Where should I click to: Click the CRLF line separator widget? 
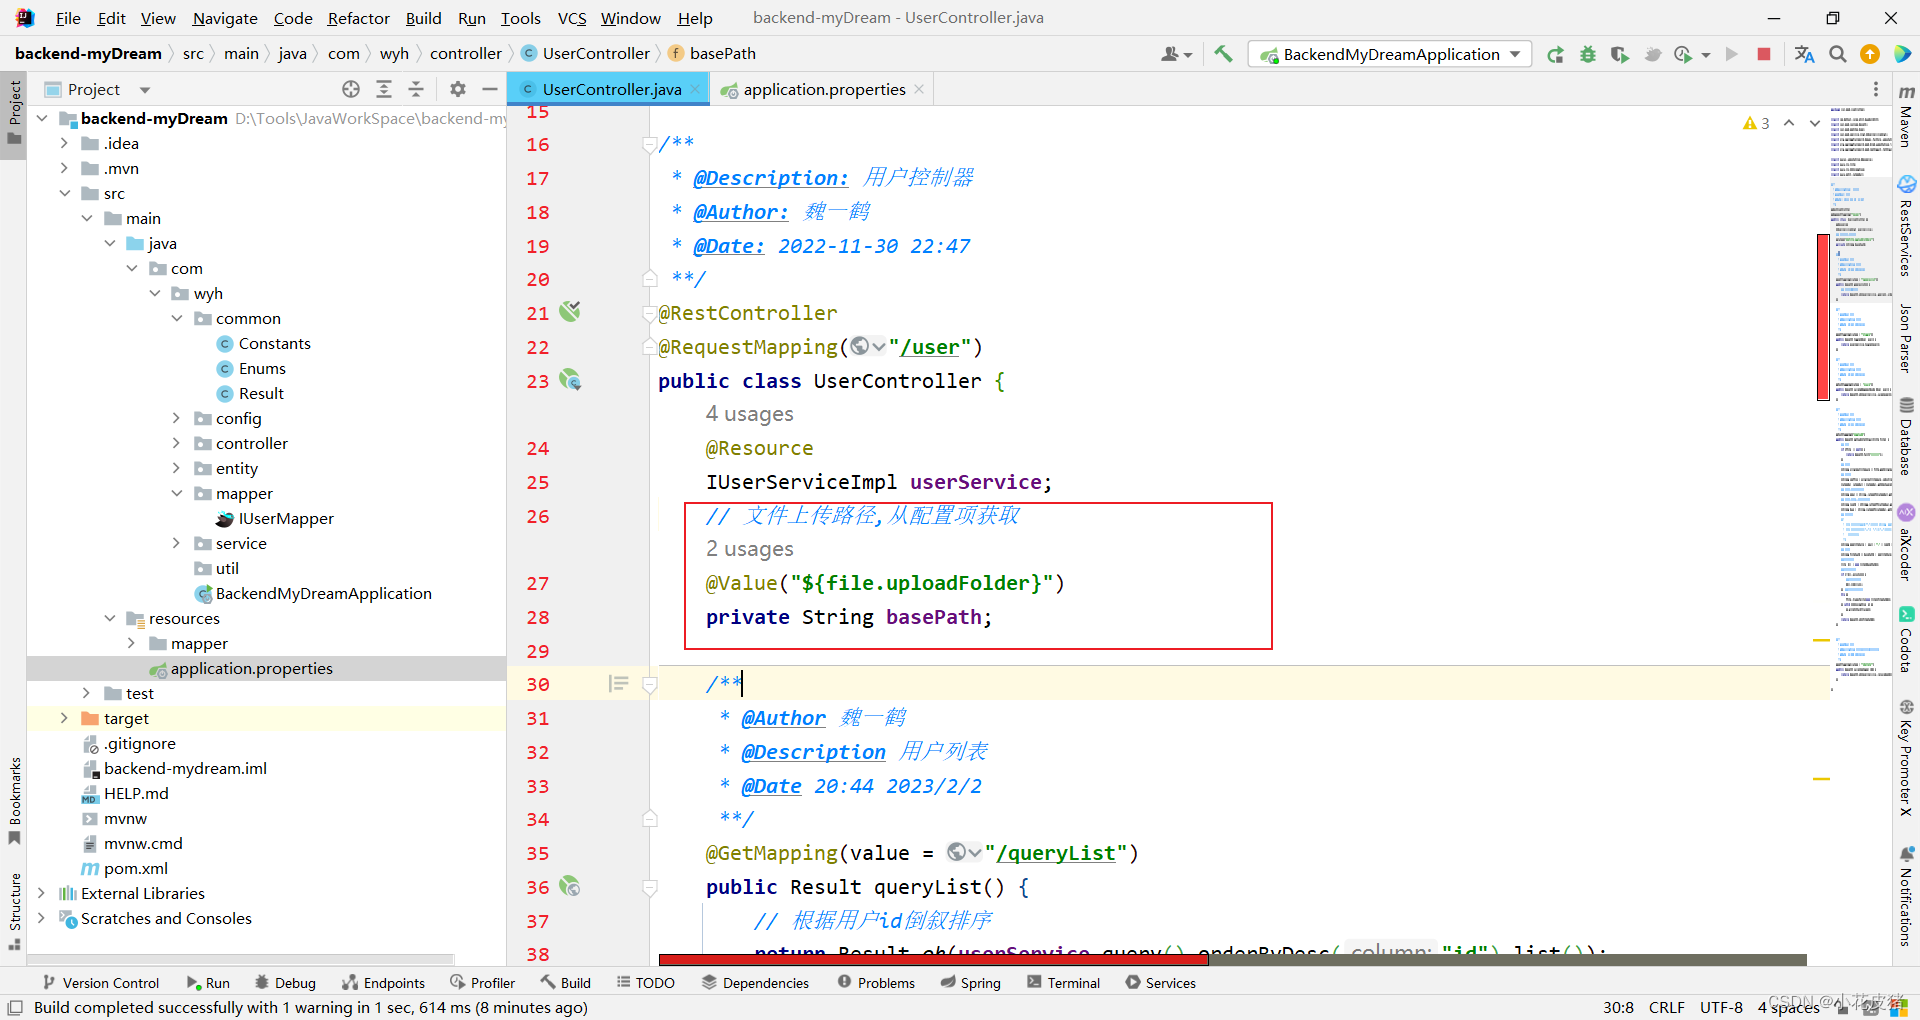1666,1007
